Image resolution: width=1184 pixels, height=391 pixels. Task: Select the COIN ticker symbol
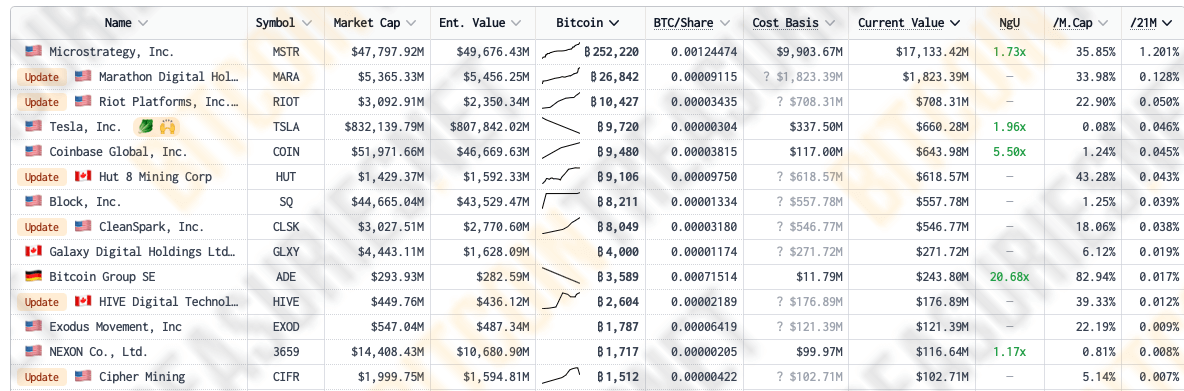(x=285, y=152)
